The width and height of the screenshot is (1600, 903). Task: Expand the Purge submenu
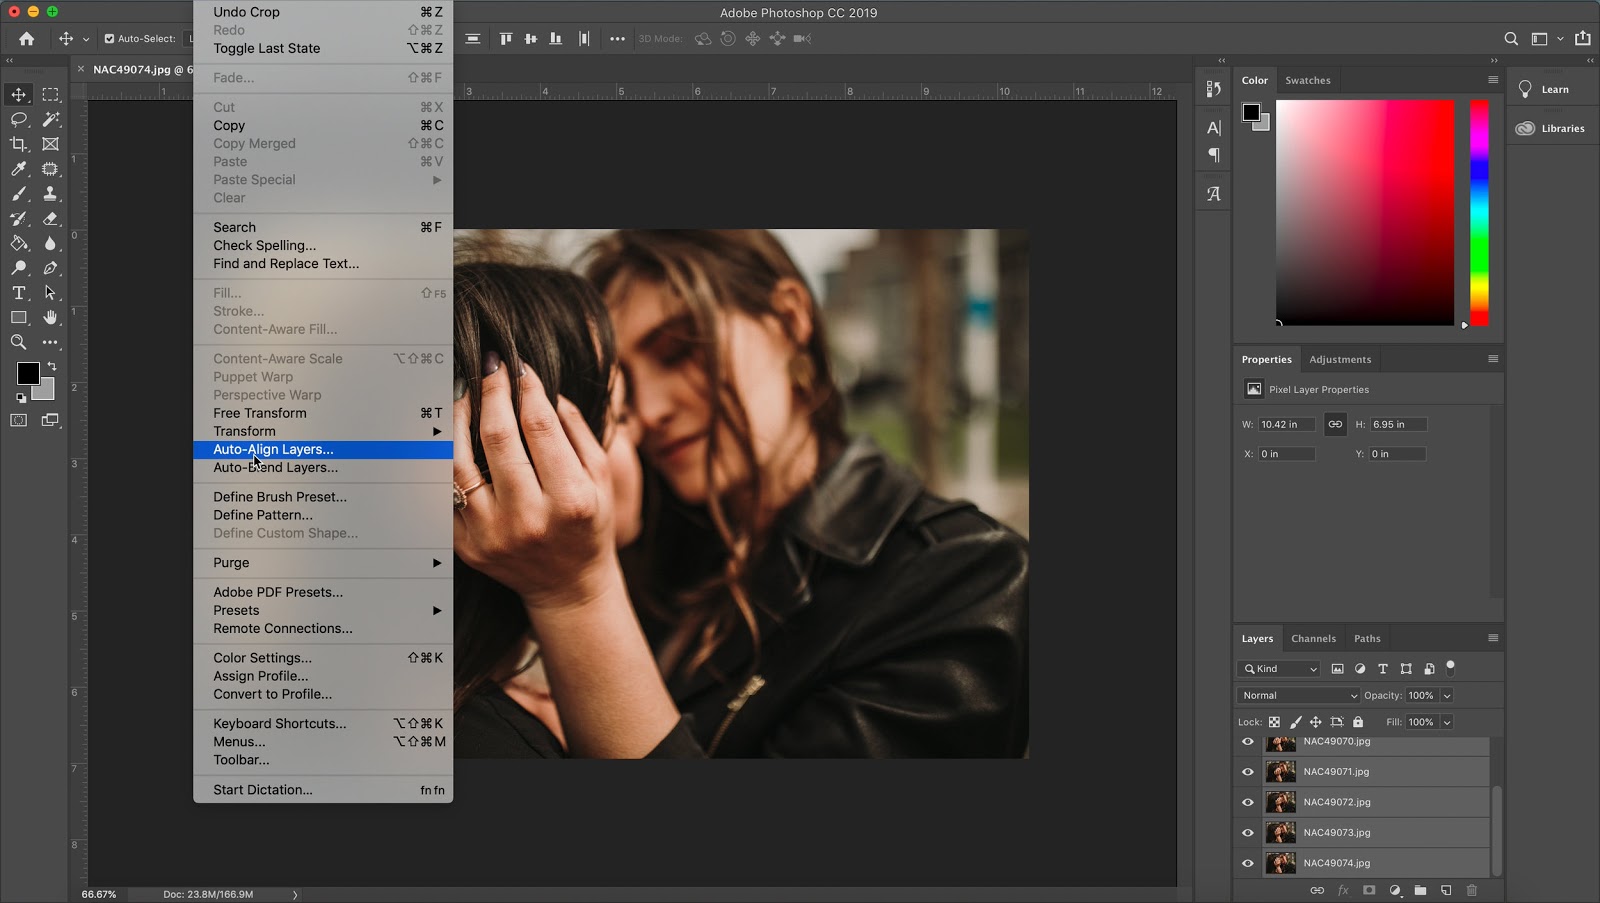coord(323,563)
